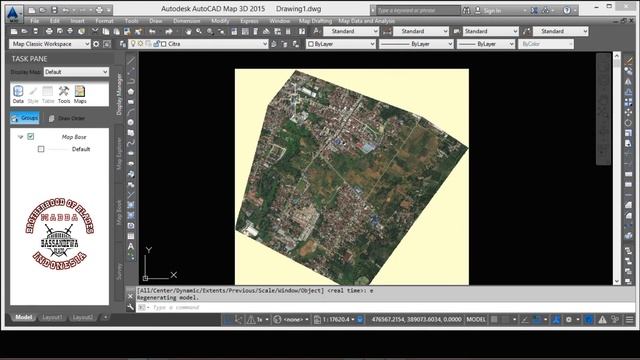Click the Customize wrench icon on command line

[x=131, y=307]
